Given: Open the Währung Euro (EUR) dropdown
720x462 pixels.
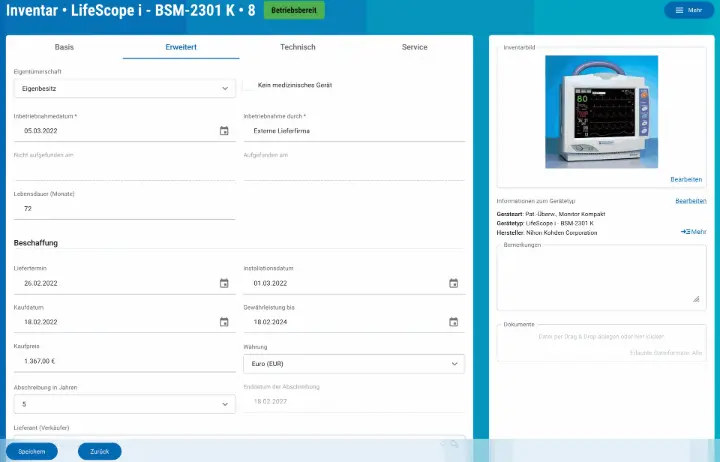Looking at the screenshot, I should click(x=354, y=364).
